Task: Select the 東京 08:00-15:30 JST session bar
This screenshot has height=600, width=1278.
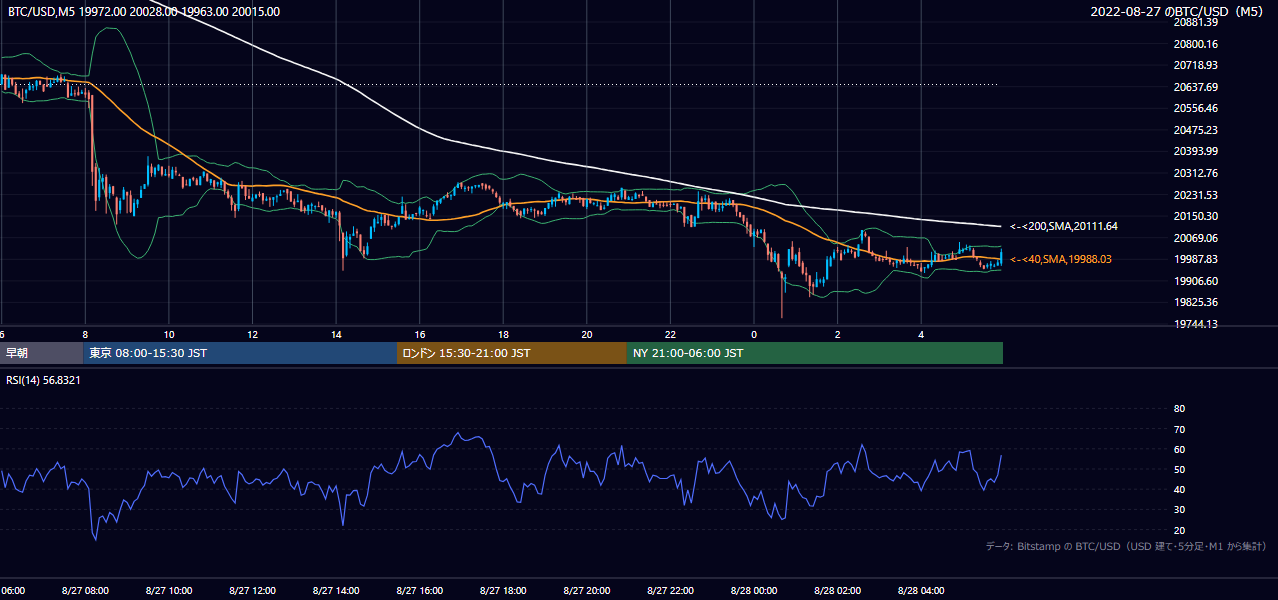Action: click(x=241, y=353)
